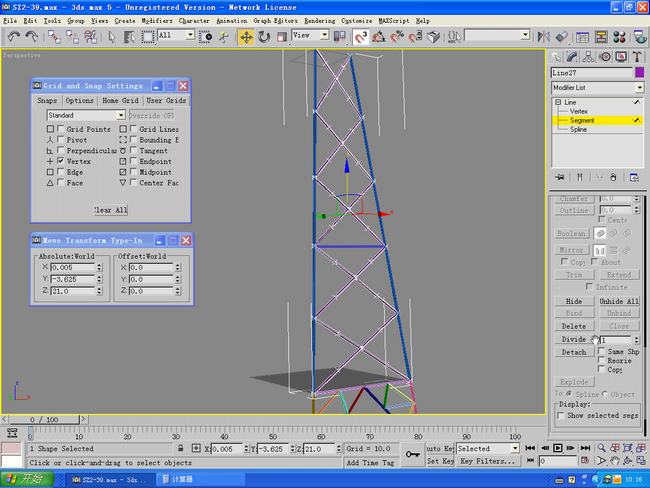
Task: Open the Select by Name dialog
Action: click(129, 37)
